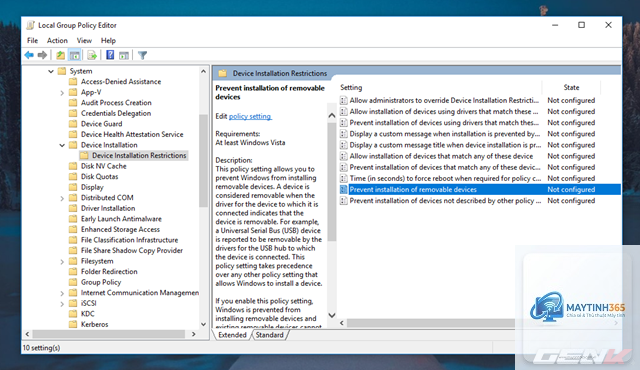Select 'Prevent installation of devices using drivers that match' policy
The image size is (640, 370).
pyautogui.click(x=444, y=122)
